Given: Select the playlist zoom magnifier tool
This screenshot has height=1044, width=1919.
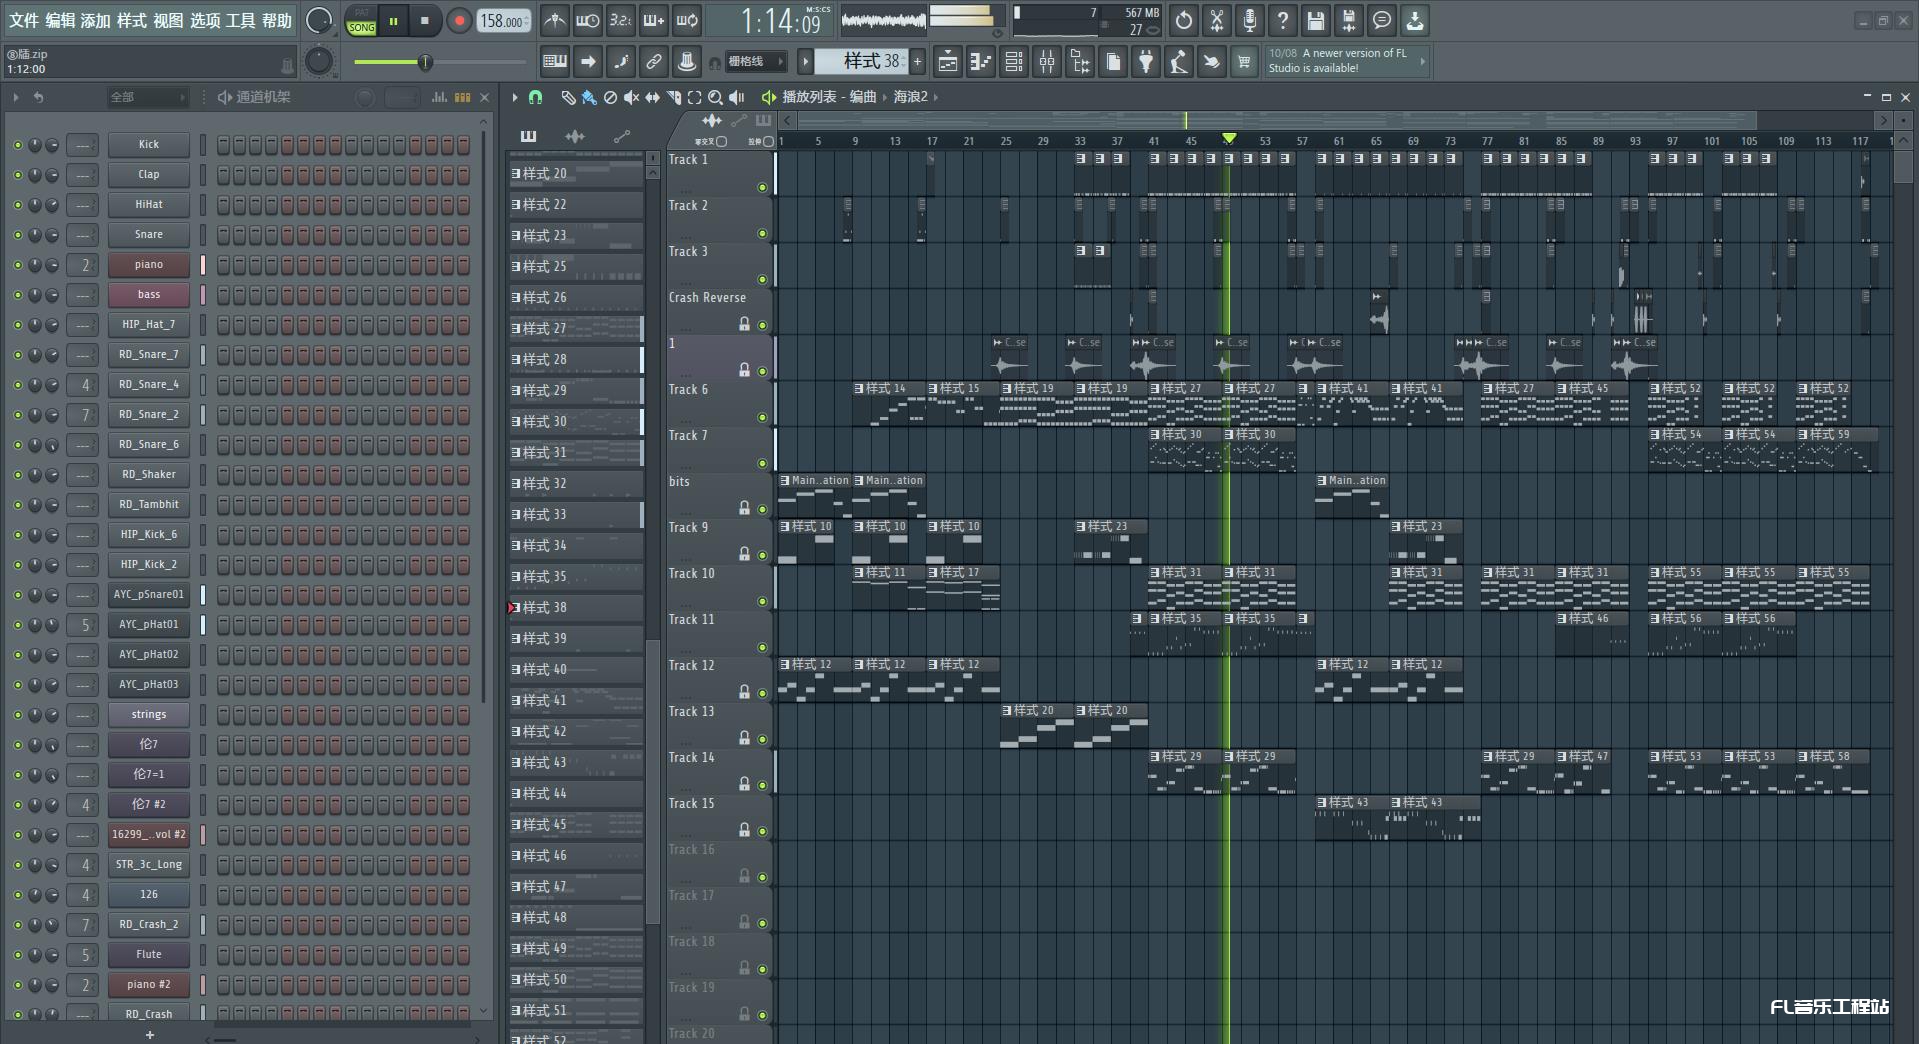Looking at the screenshot, I should pyautogui.click(x=715, y=97).
